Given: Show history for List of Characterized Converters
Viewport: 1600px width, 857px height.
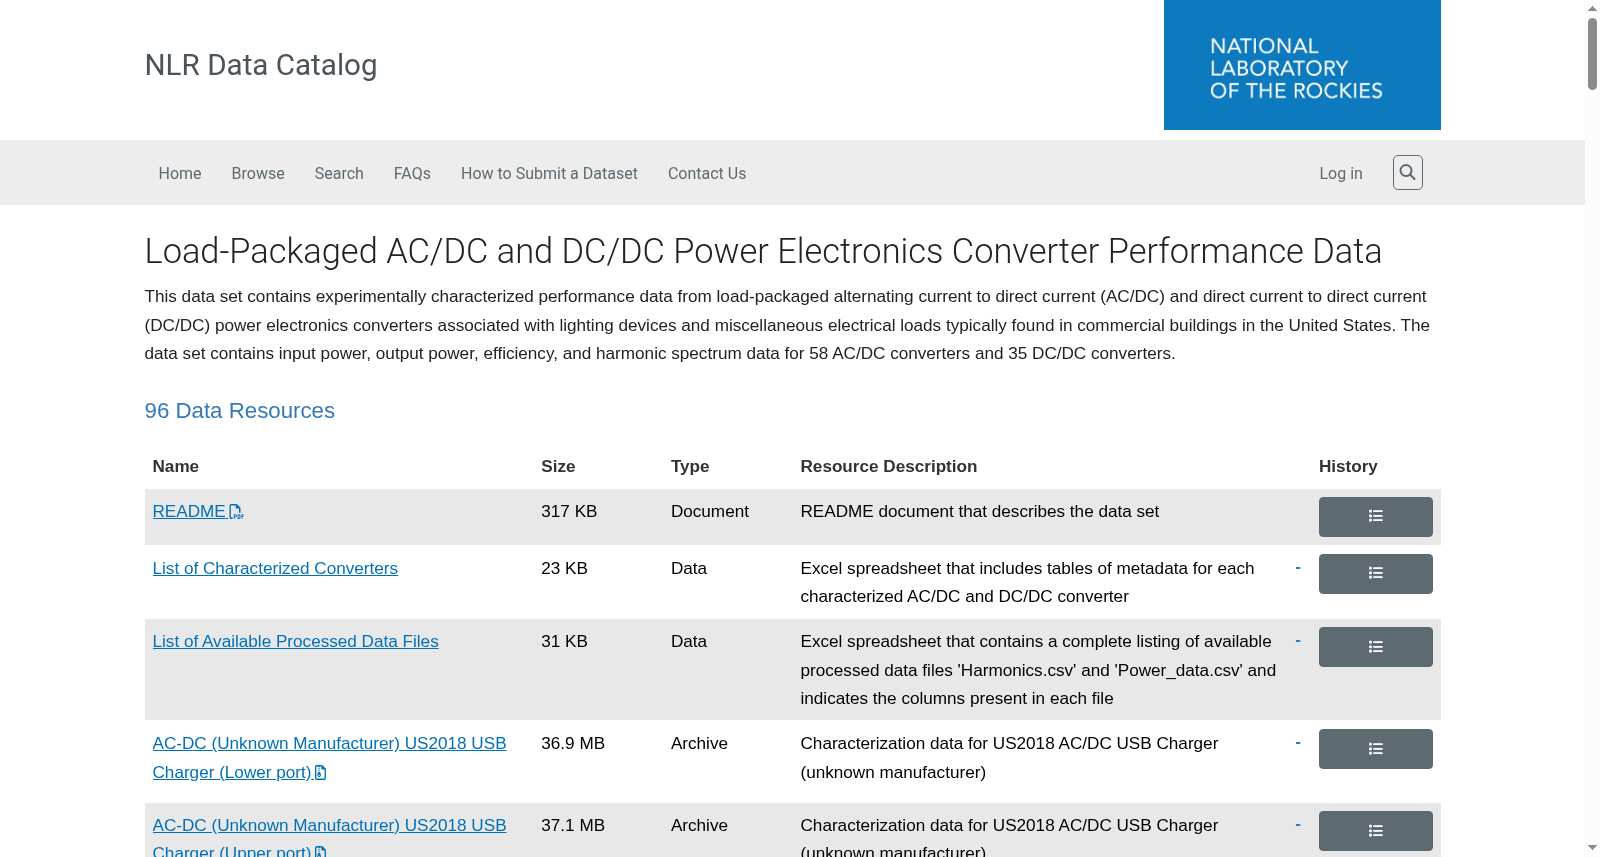Looking at the screenshot, I should [x=1375, y=573].
